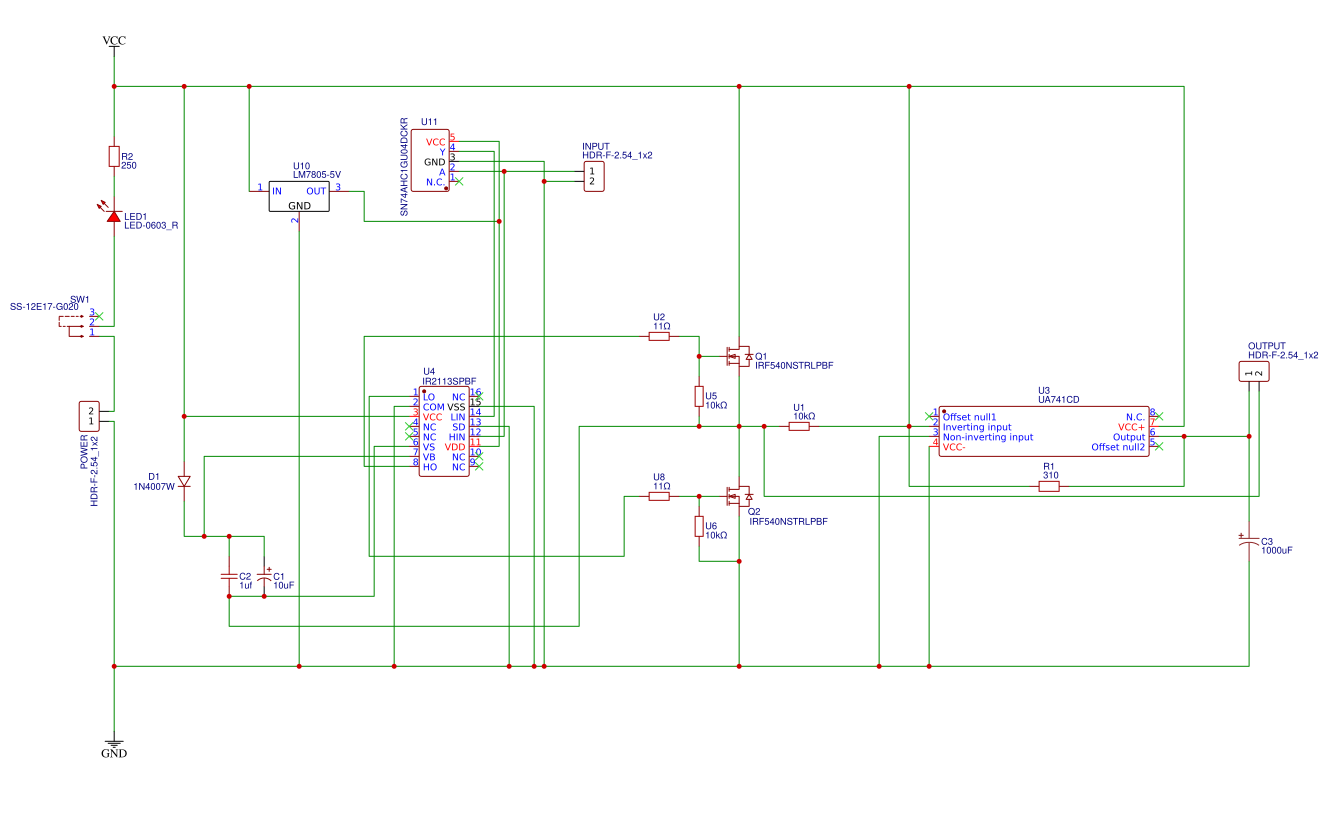The width and height of the screenshot is (1329, 827).
Task: Select the OUTPUT header connector symbol
Action: pos(1254,372)
